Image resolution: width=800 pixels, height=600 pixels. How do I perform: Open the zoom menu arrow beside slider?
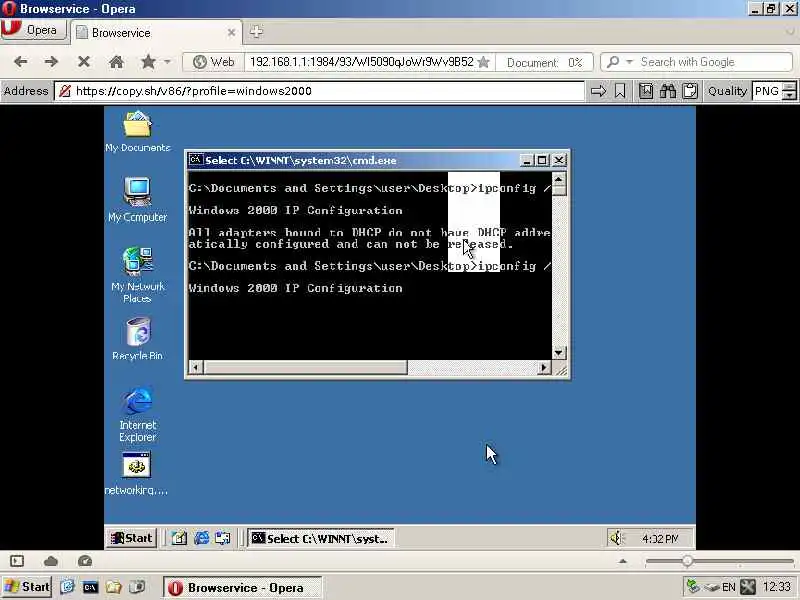click(x=622, y=561)
